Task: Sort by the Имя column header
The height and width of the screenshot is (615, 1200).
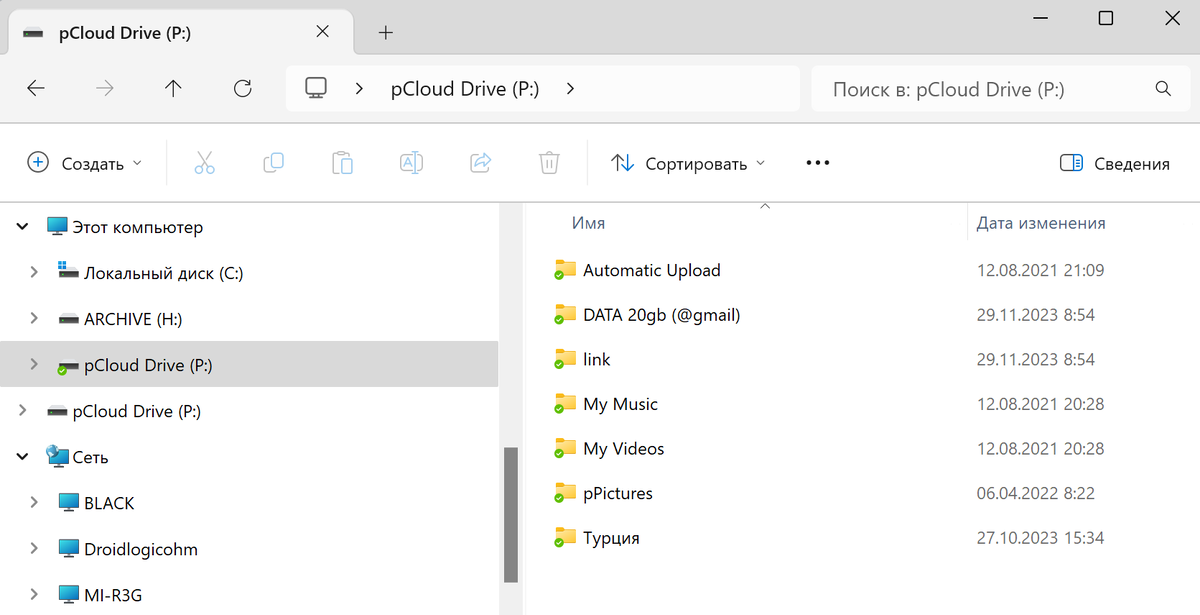Action: coord(588,223)
